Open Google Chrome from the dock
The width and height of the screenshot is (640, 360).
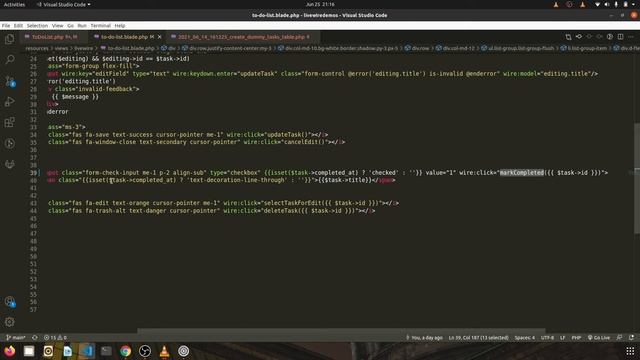point(125,351)
